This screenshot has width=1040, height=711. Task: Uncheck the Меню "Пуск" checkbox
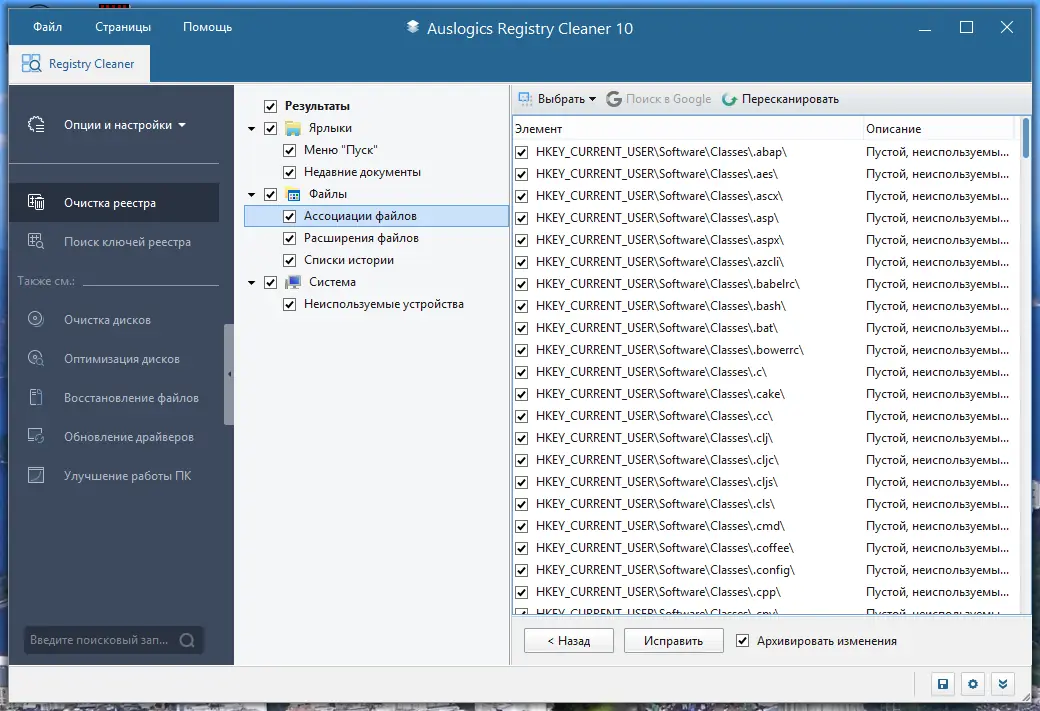click(x=289, y=151)
